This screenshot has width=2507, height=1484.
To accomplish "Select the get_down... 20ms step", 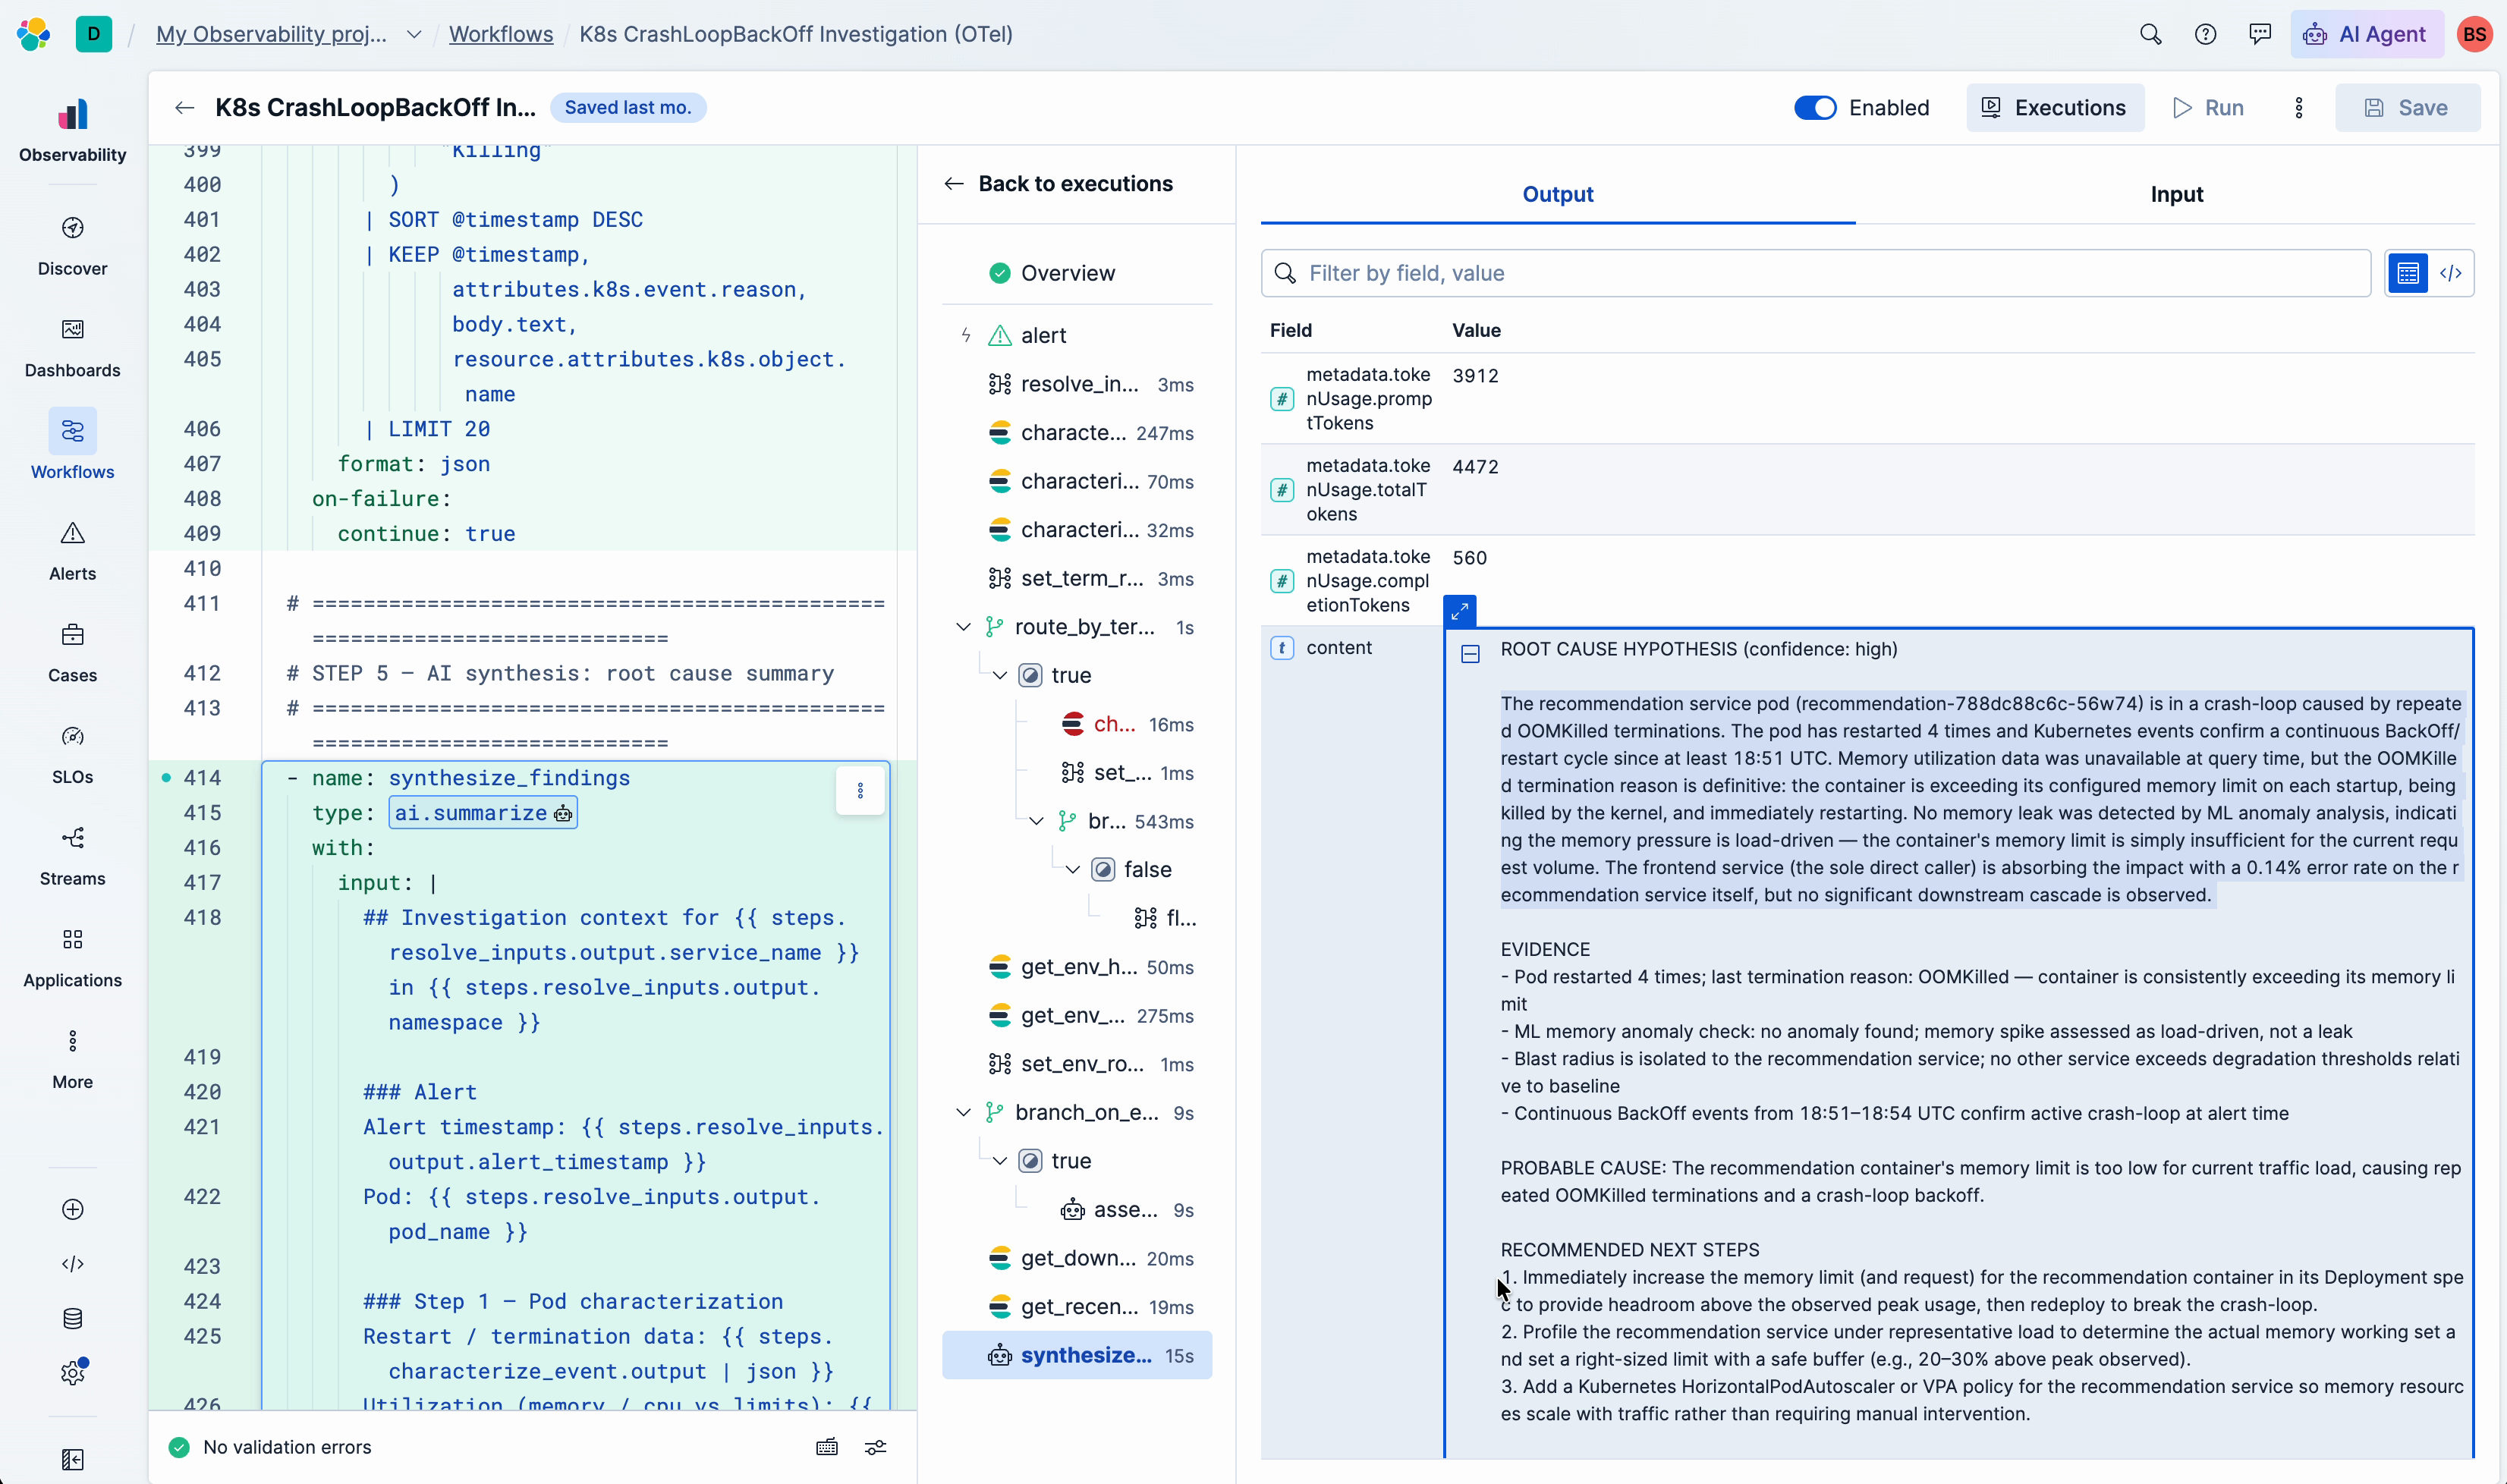I will point(1077,1258).
